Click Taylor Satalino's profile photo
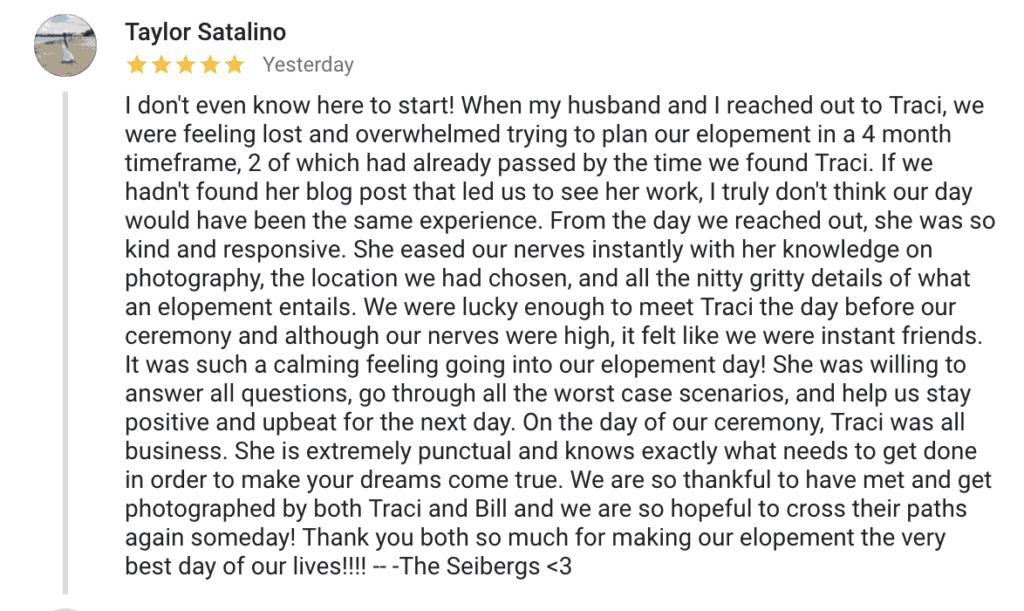Image resolution: width=1024 pixels, height=611 pixels. coord(65,46)
